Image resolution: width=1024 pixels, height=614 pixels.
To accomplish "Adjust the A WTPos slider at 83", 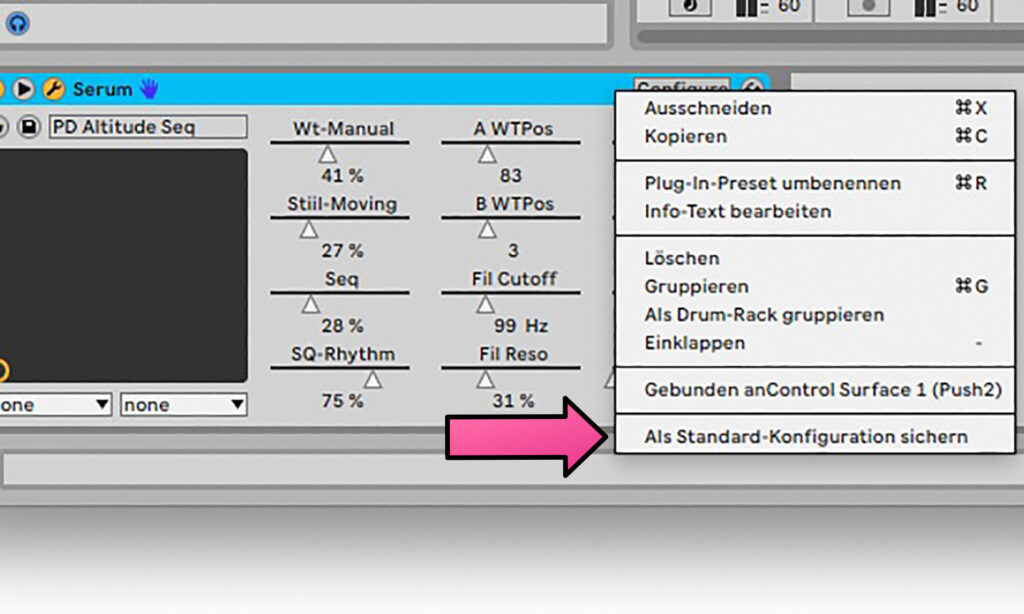I will click(x=487, y=154).
